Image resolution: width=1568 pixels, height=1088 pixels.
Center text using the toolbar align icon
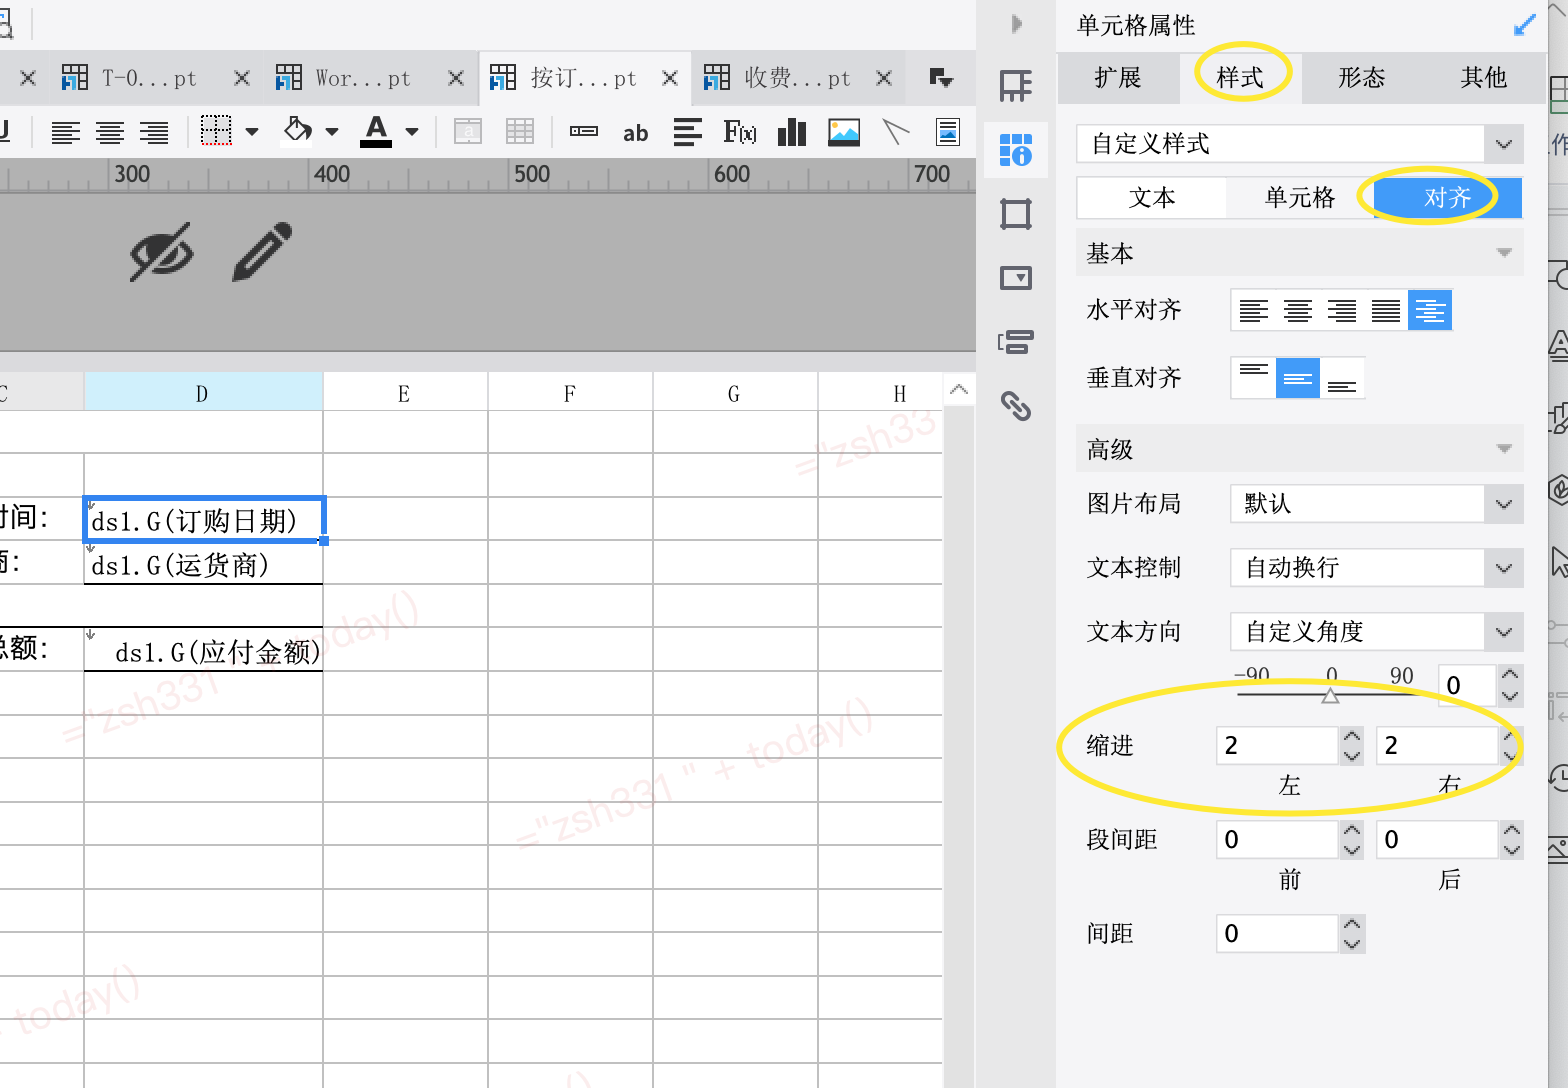point(110,132)
